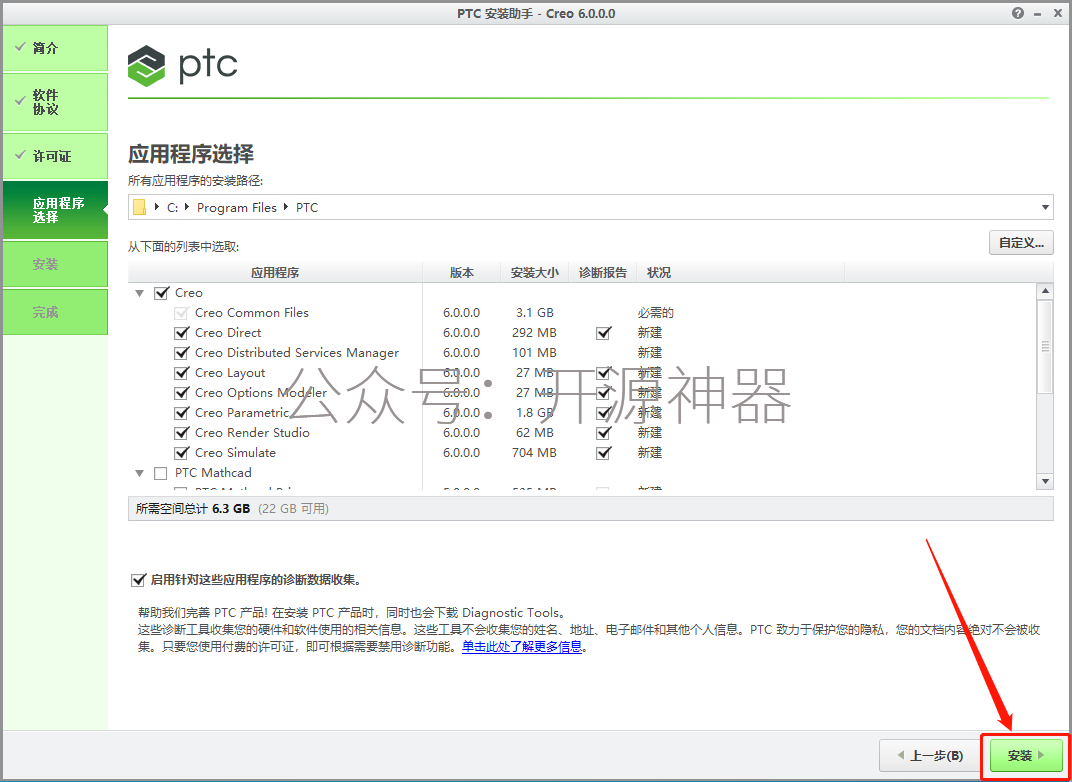This screenshot has width=1072, height=782.
Task: Select the Creo Distributed Services Manager label
Action: (x=297, y=353)
